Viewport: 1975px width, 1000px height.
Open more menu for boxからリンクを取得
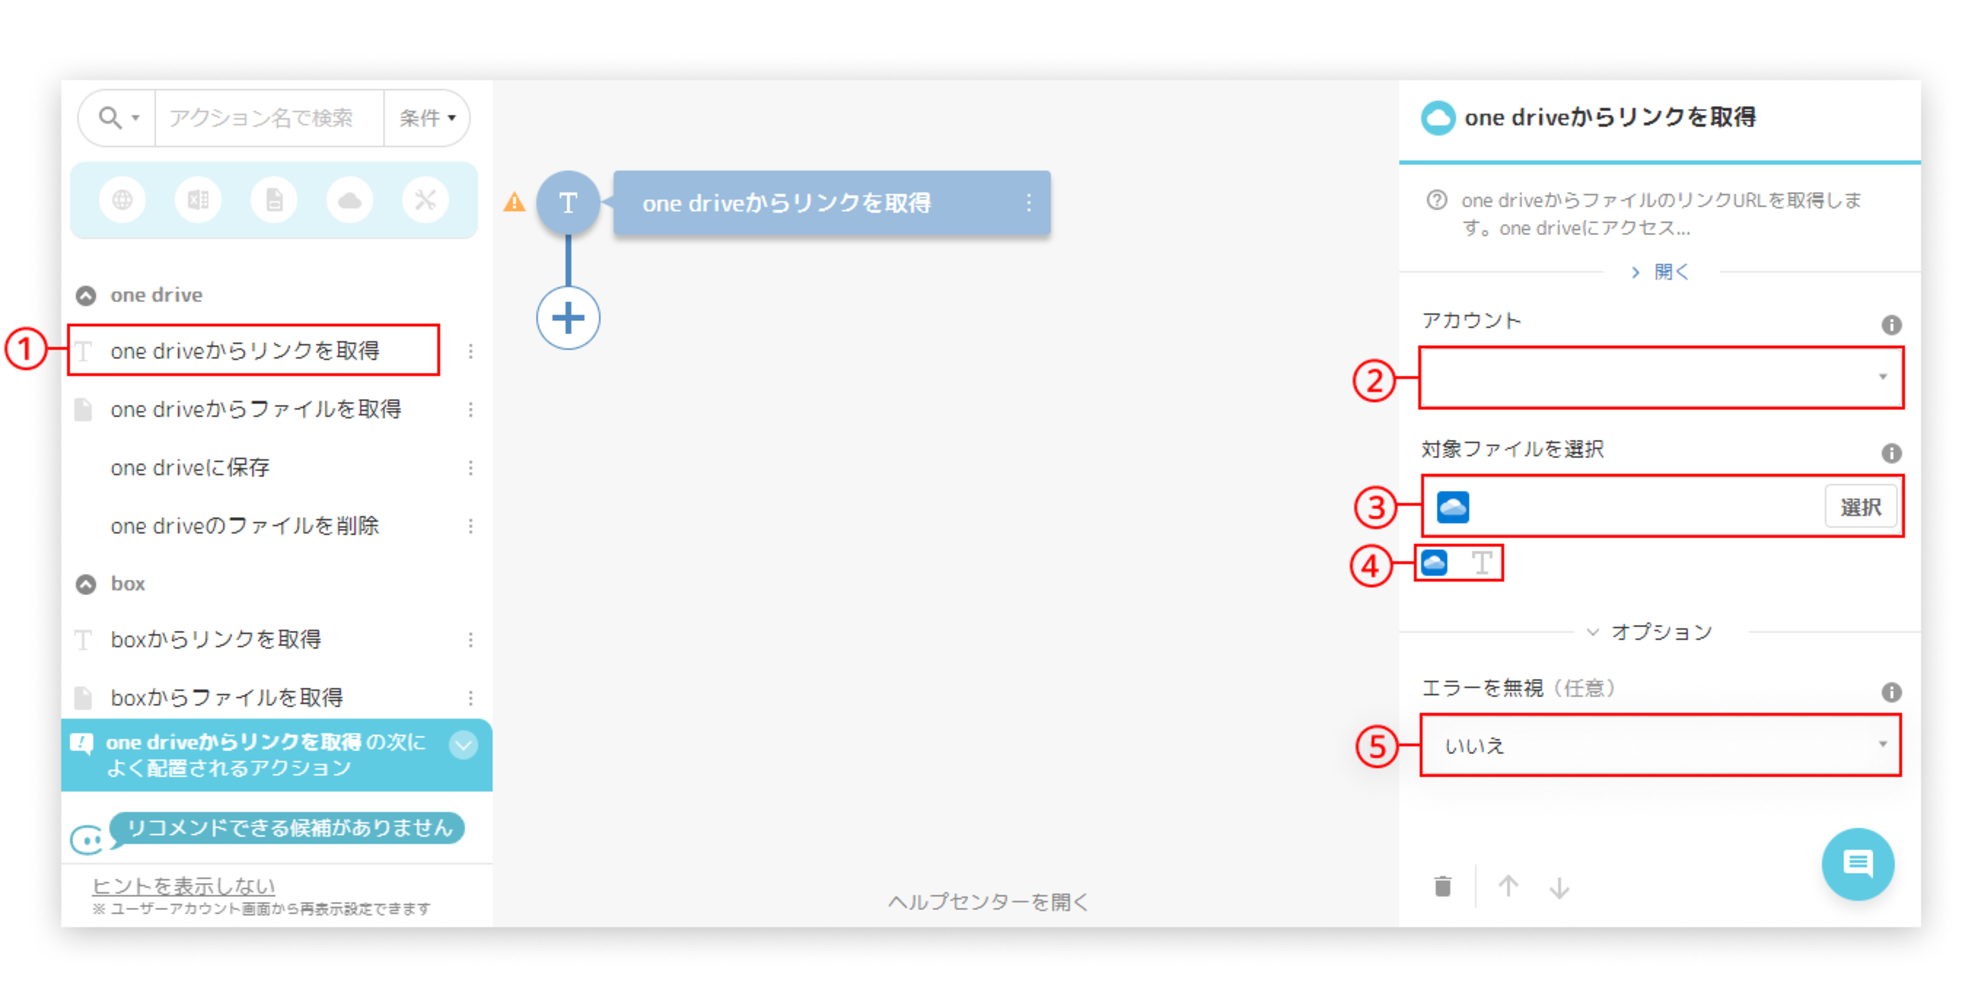tap(470, 639)
